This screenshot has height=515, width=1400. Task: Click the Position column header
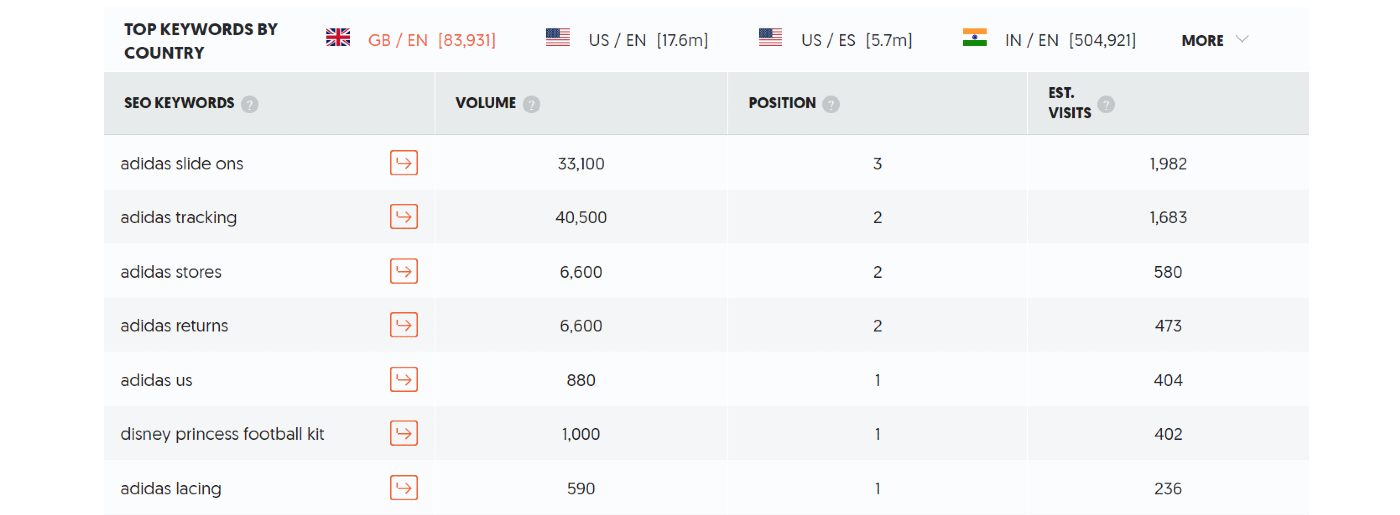click(x=782, y=103)
